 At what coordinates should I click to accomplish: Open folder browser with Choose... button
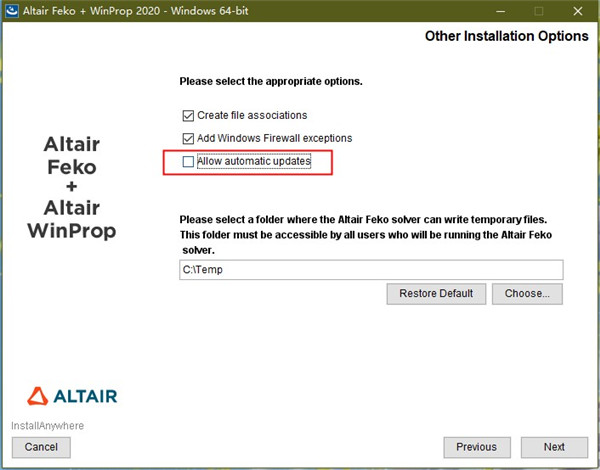coord(527,294)
